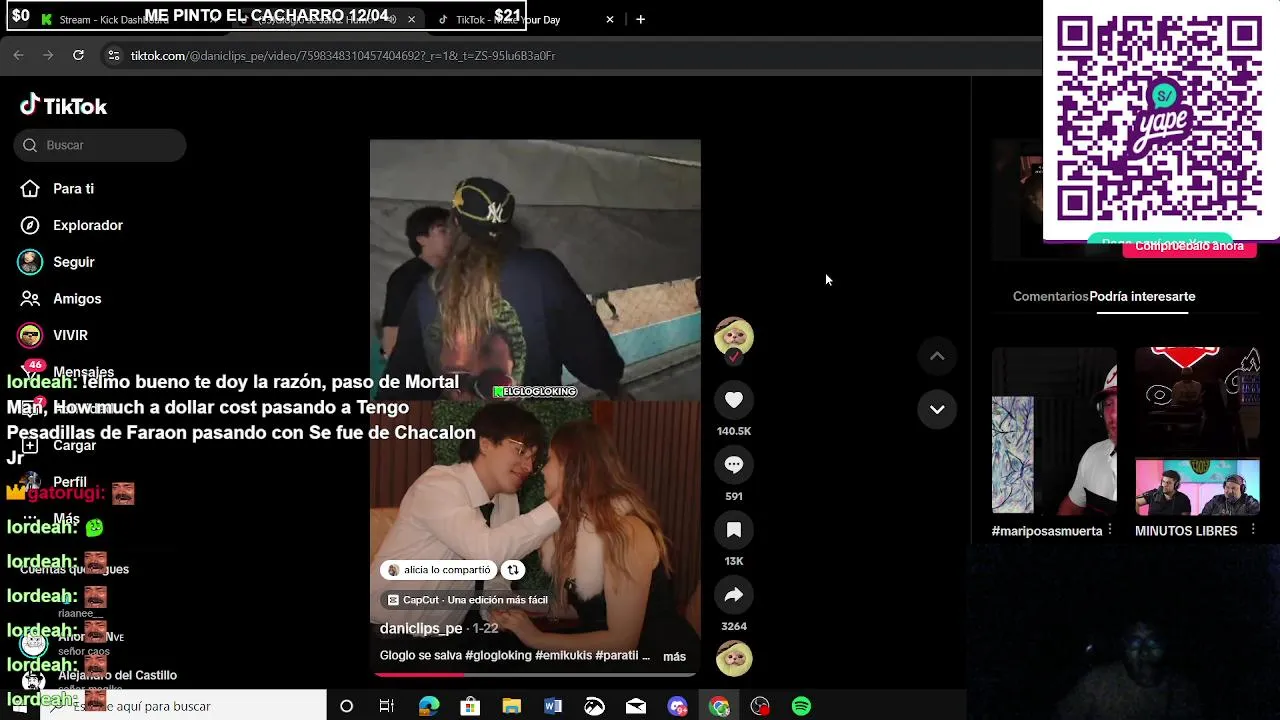
Task: Open File Explorer from the taskbar
Action: click(x=511, y=707)
